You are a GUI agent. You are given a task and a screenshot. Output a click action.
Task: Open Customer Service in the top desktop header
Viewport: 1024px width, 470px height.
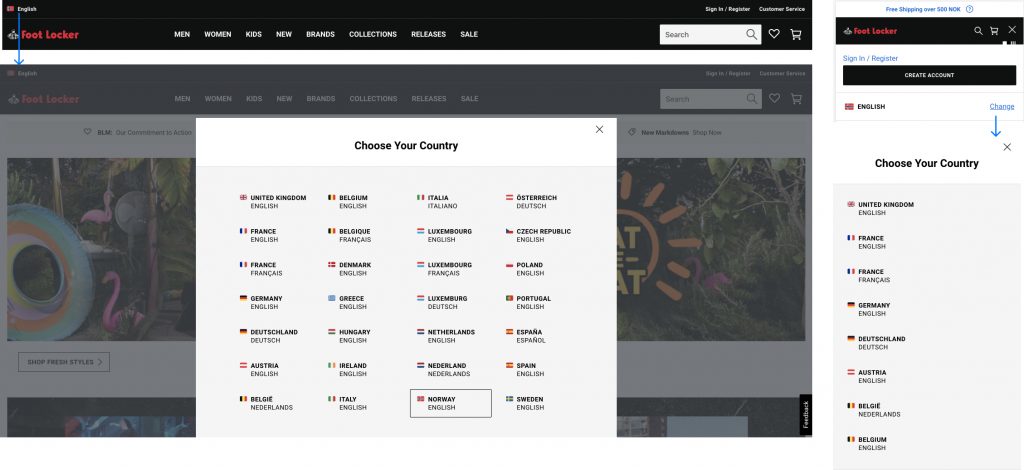coord(782,9)
